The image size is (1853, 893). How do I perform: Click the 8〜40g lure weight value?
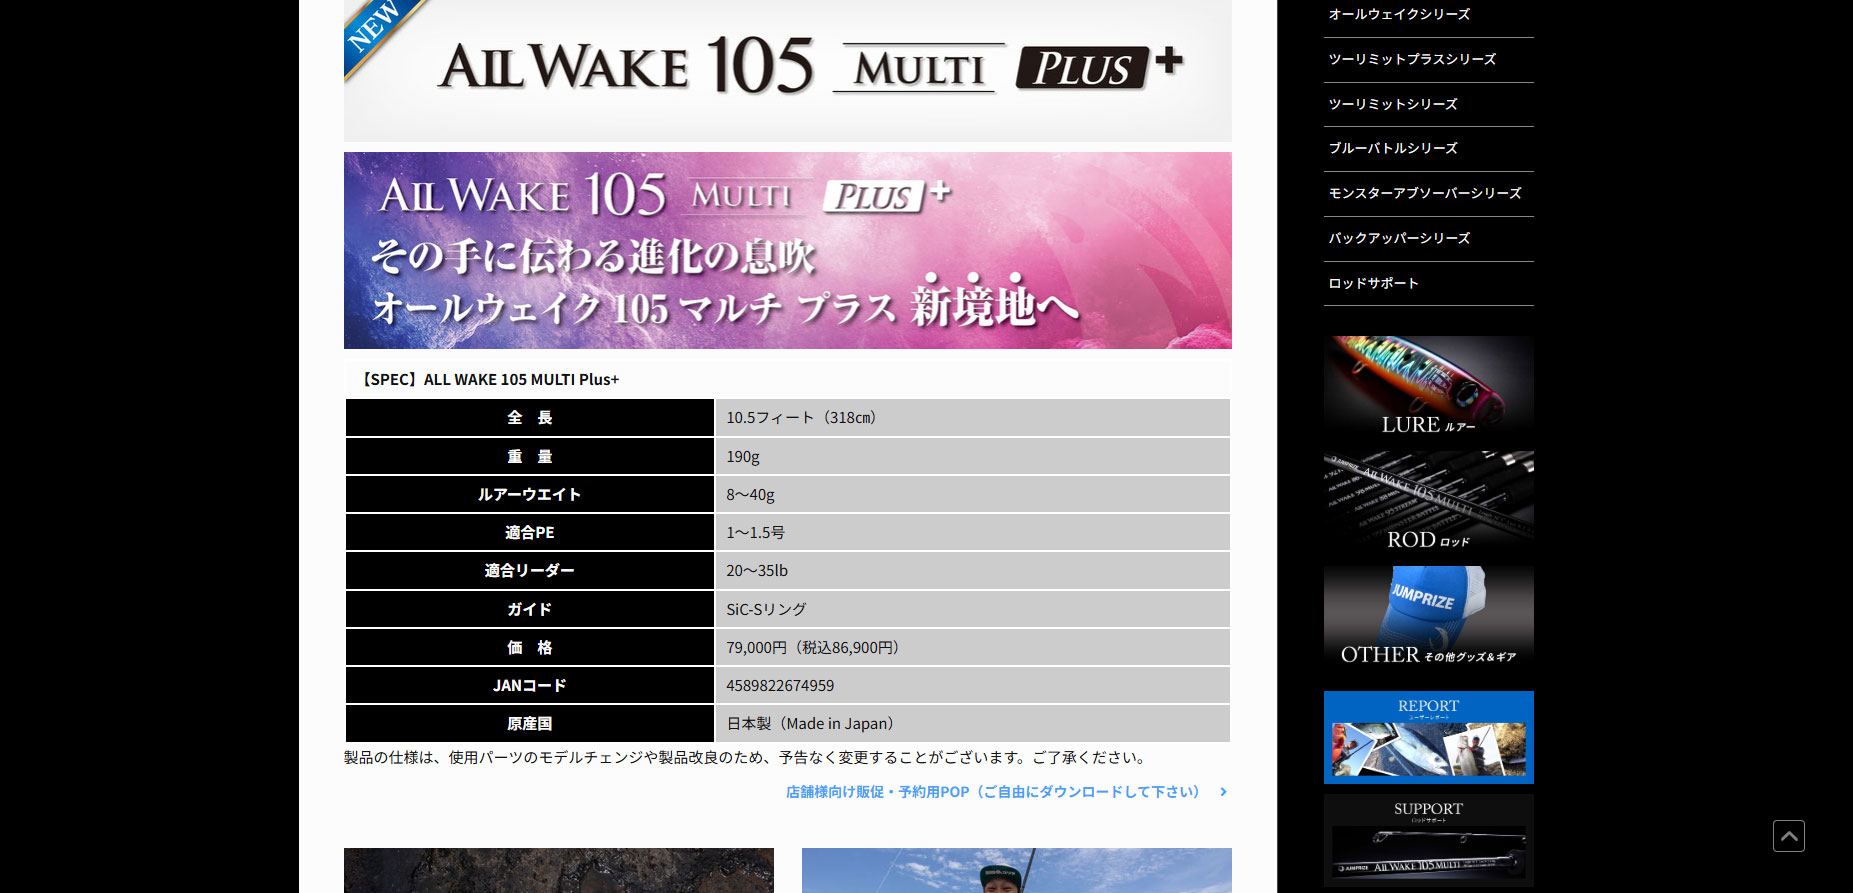coord(750,495)
